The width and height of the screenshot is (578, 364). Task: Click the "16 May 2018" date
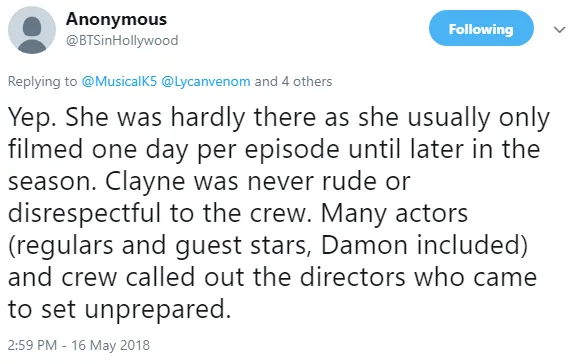pos(111,346)
